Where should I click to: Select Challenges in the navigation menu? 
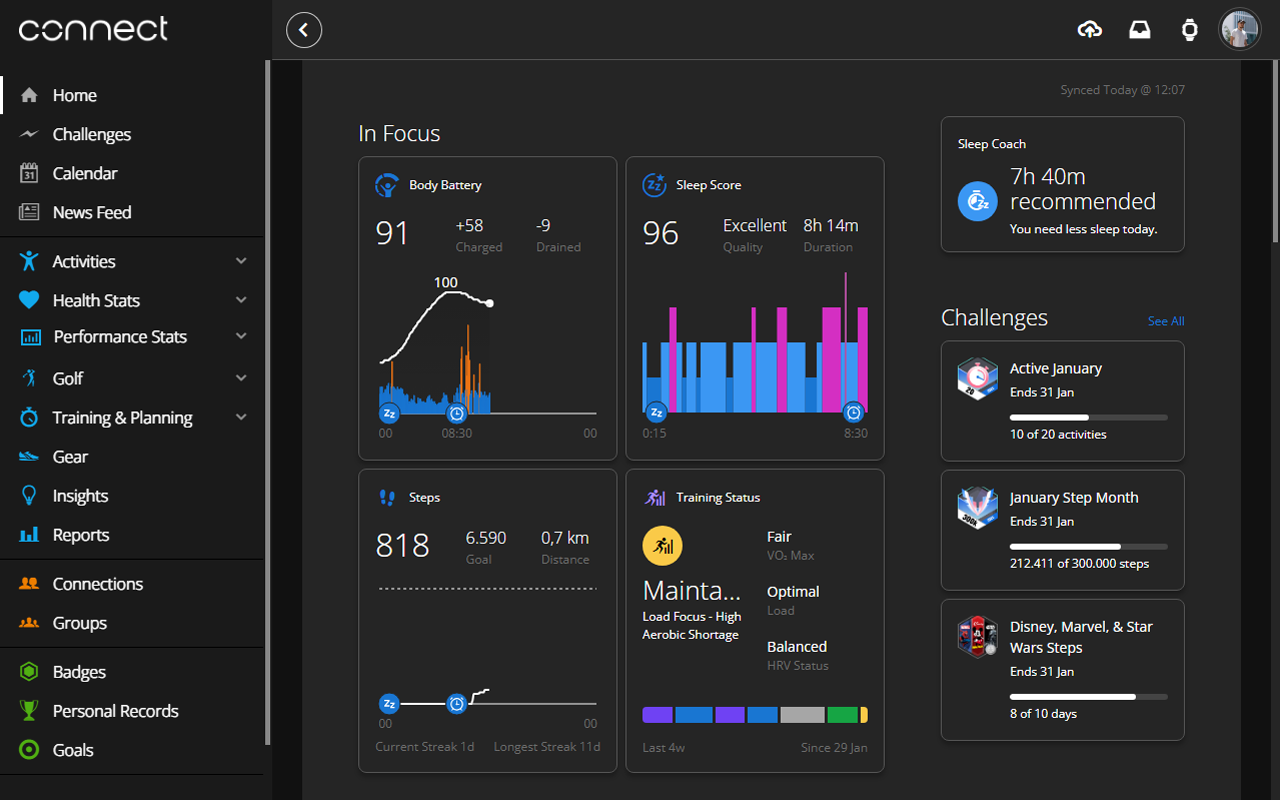click(91, 134)
